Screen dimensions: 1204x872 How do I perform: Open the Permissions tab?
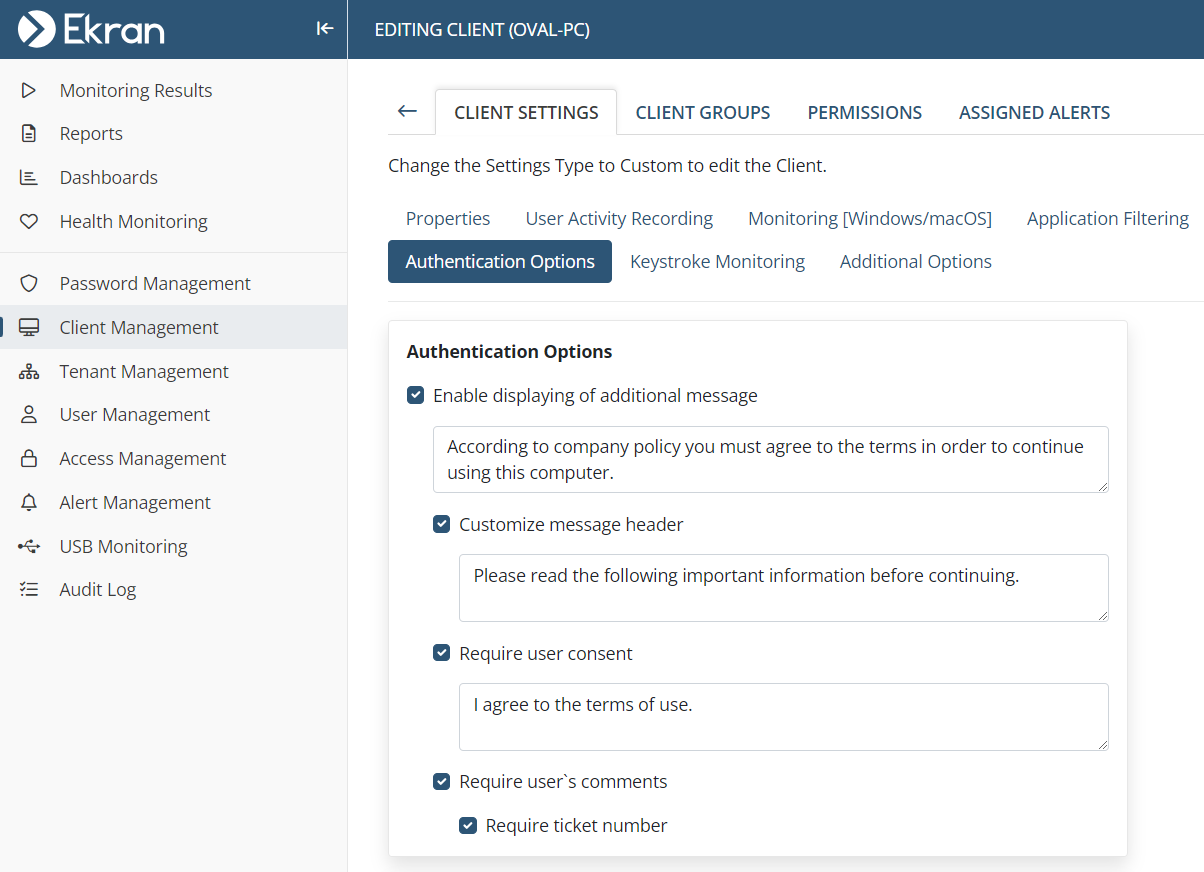click(x=864, y=113)
